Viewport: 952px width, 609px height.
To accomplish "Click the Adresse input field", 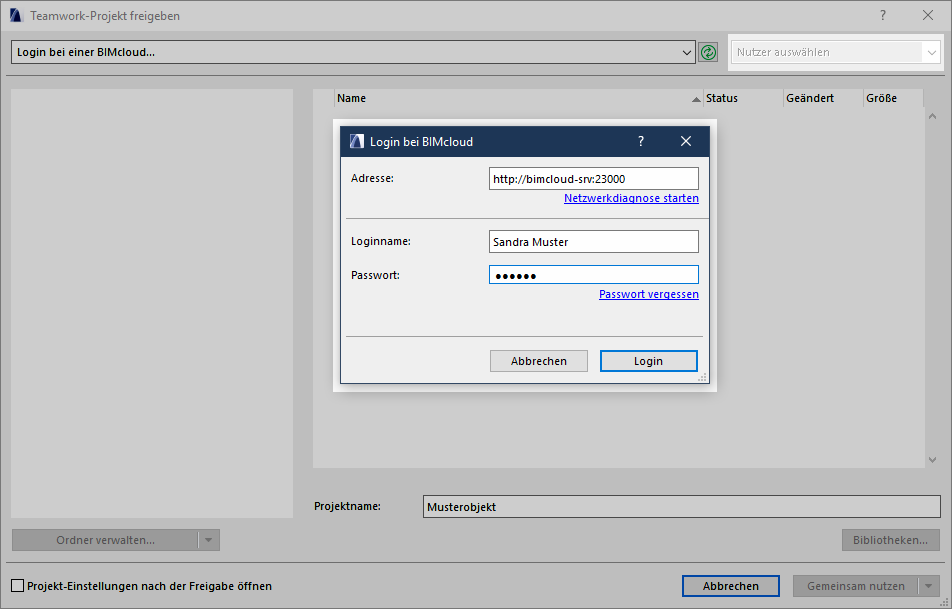I will tap(594, 179).
